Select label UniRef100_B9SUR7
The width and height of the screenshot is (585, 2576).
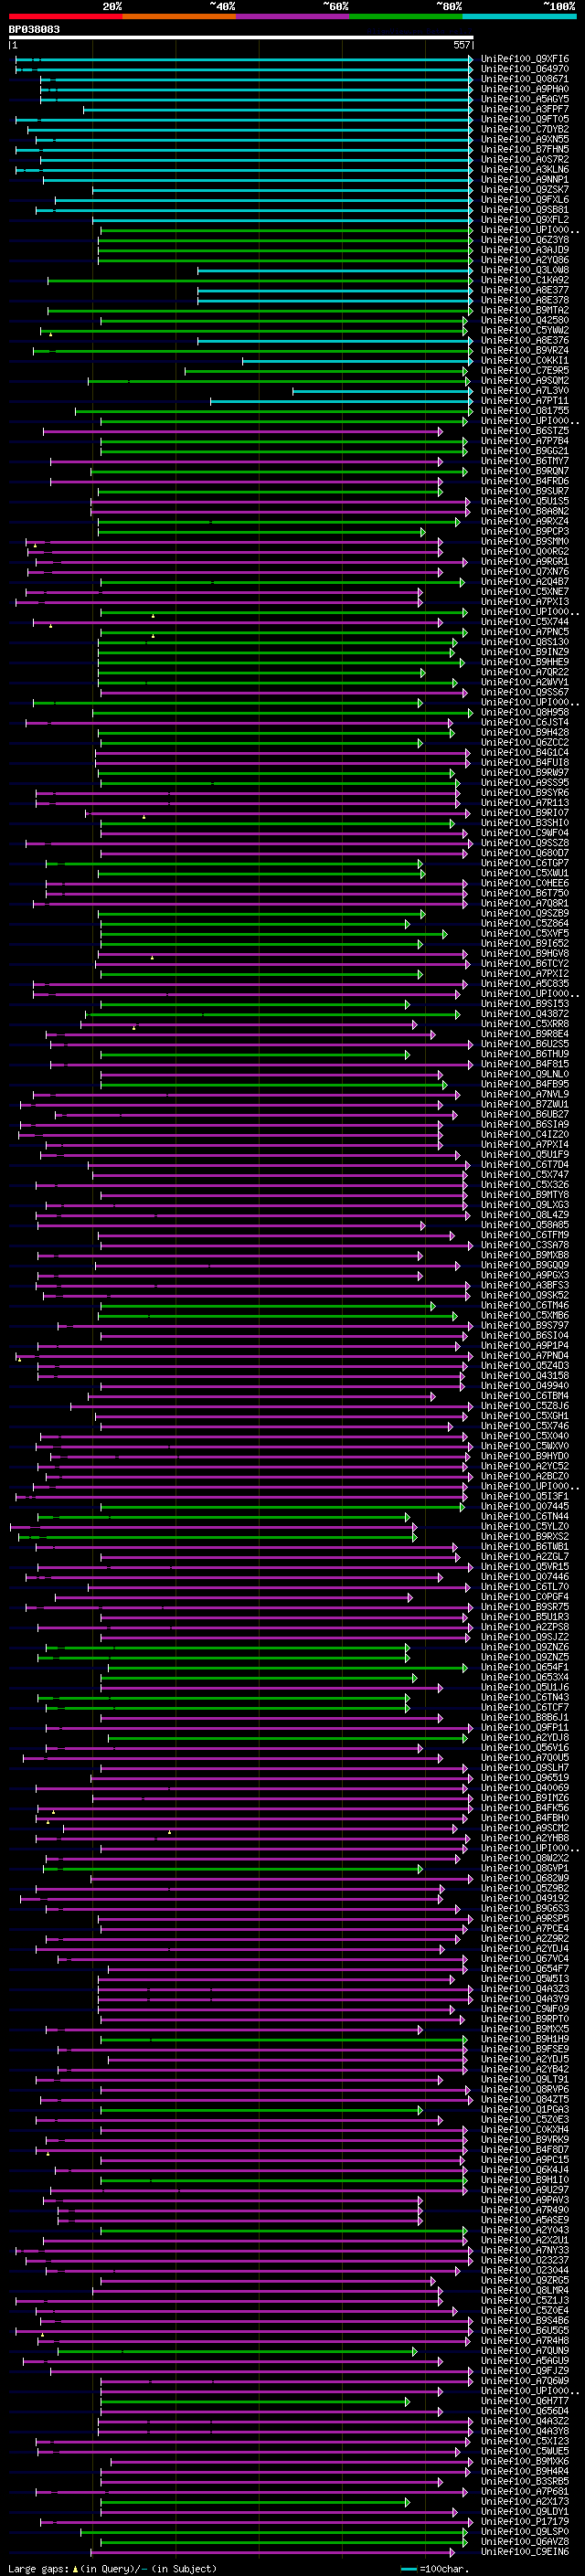525,491
